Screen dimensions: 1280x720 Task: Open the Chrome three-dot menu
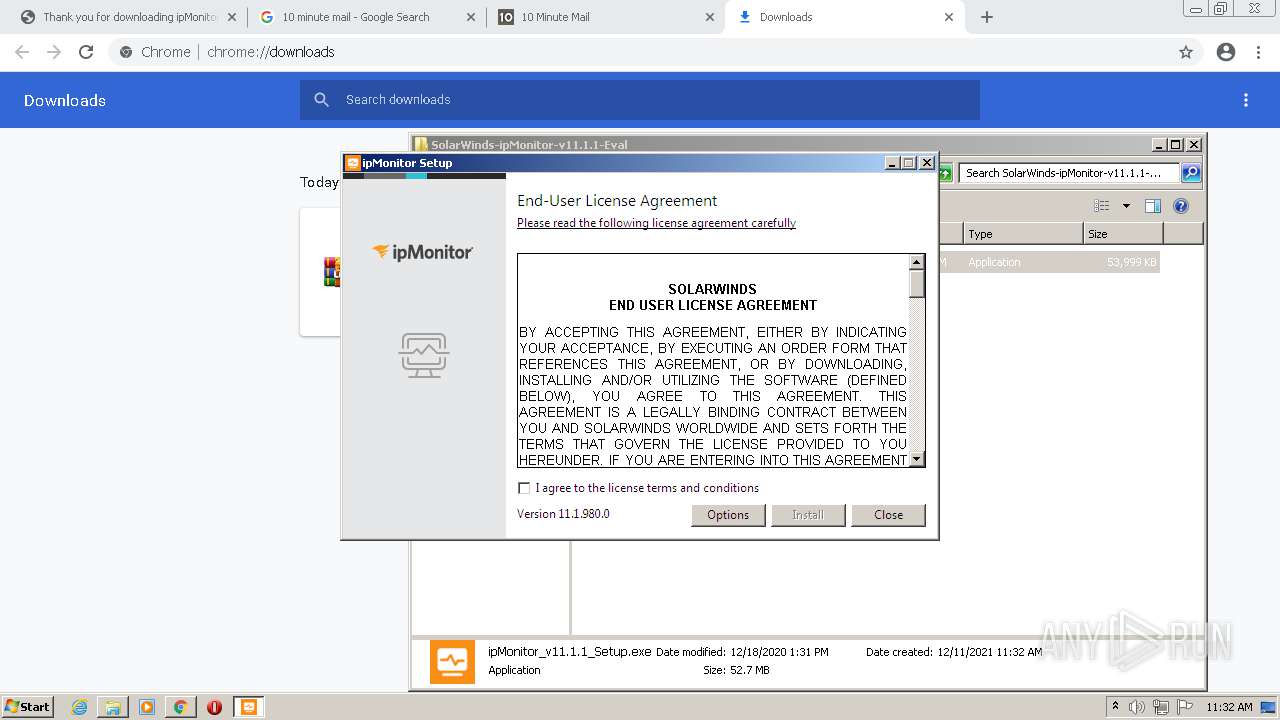click(x=1258, y=52)
